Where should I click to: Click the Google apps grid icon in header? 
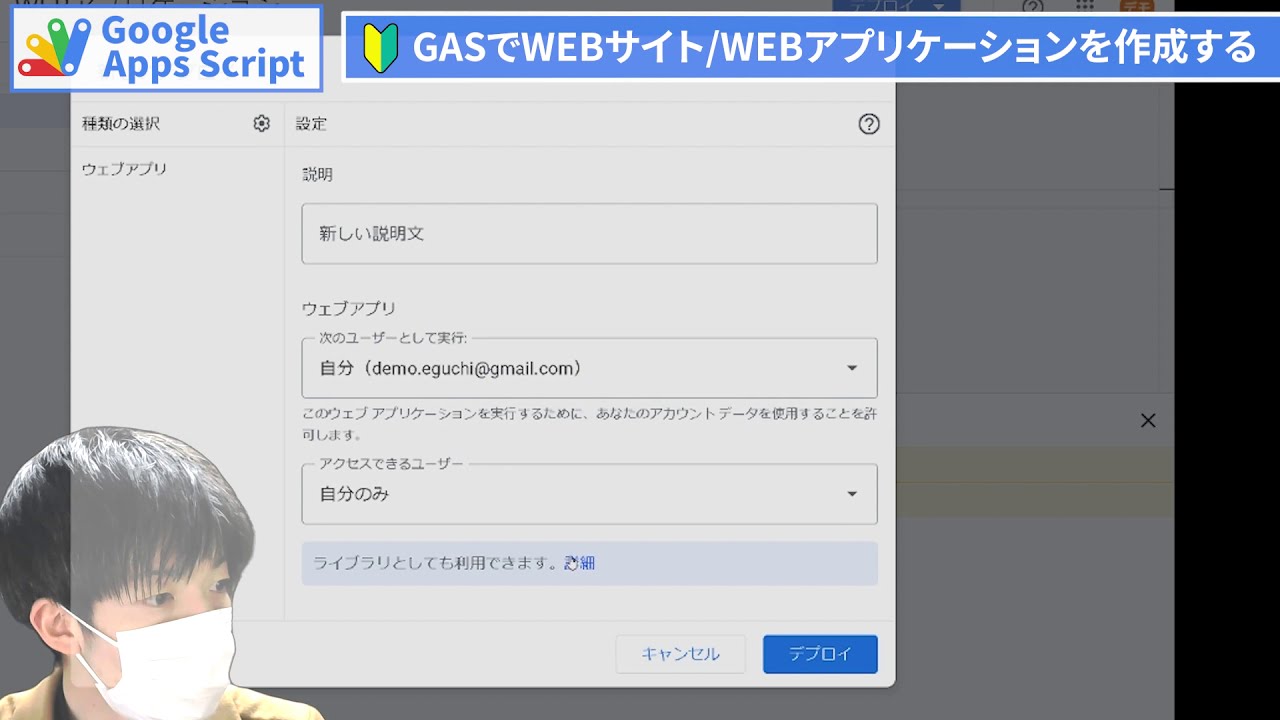1085,7
